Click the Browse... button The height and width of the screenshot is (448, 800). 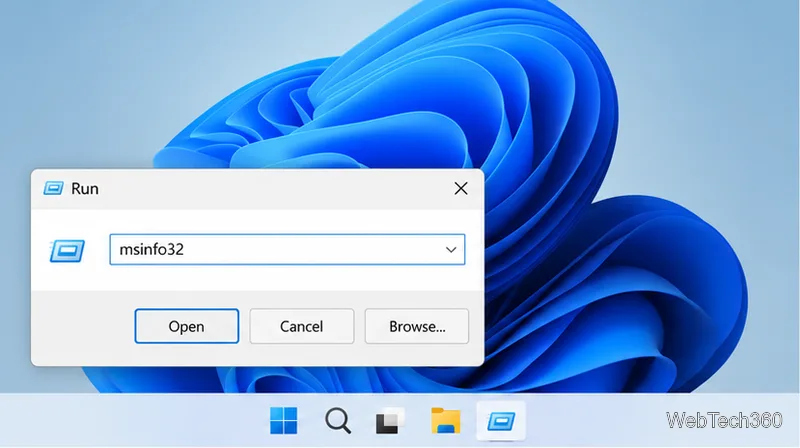point(417,326)
